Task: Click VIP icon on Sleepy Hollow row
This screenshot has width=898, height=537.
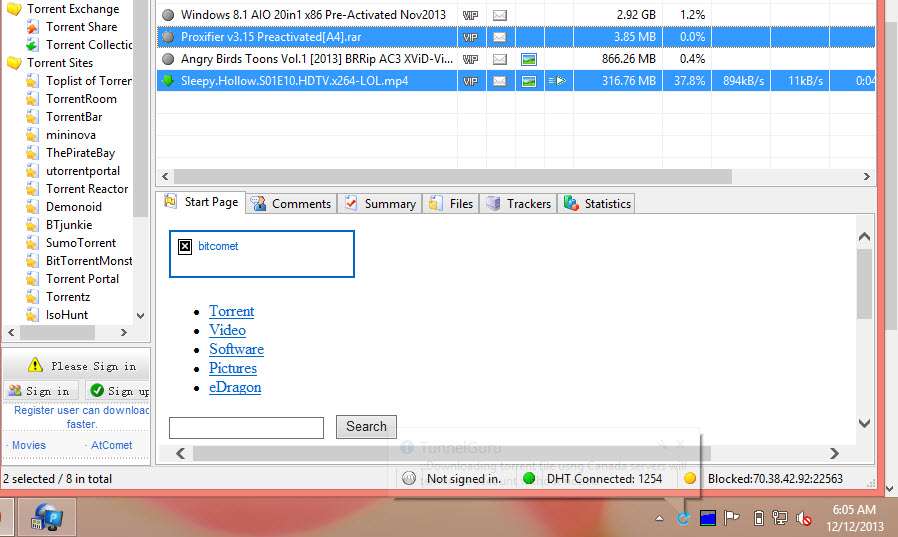Action: pos(470,81)
